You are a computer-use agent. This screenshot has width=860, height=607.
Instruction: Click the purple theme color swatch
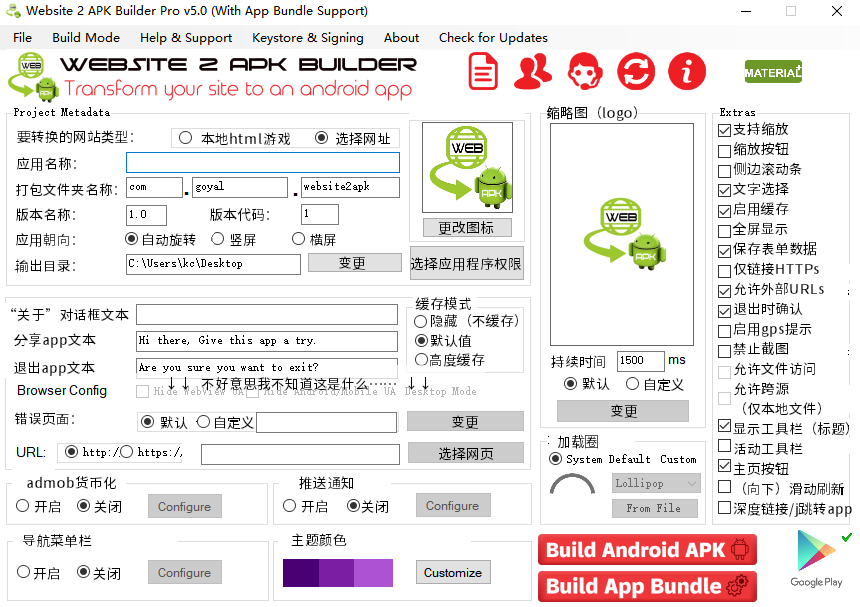coord(337,573)
